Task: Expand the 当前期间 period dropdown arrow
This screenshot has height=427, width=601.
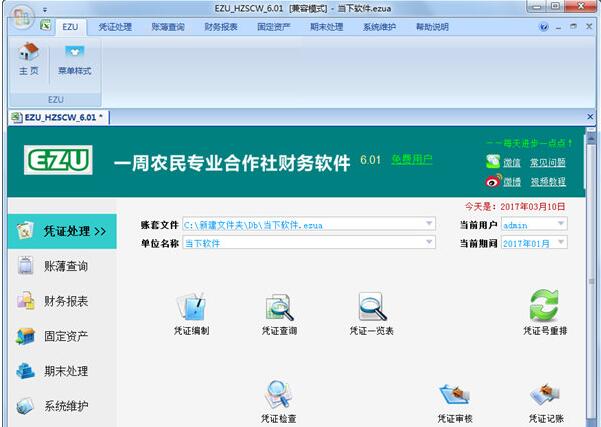Action: (561, 242)
